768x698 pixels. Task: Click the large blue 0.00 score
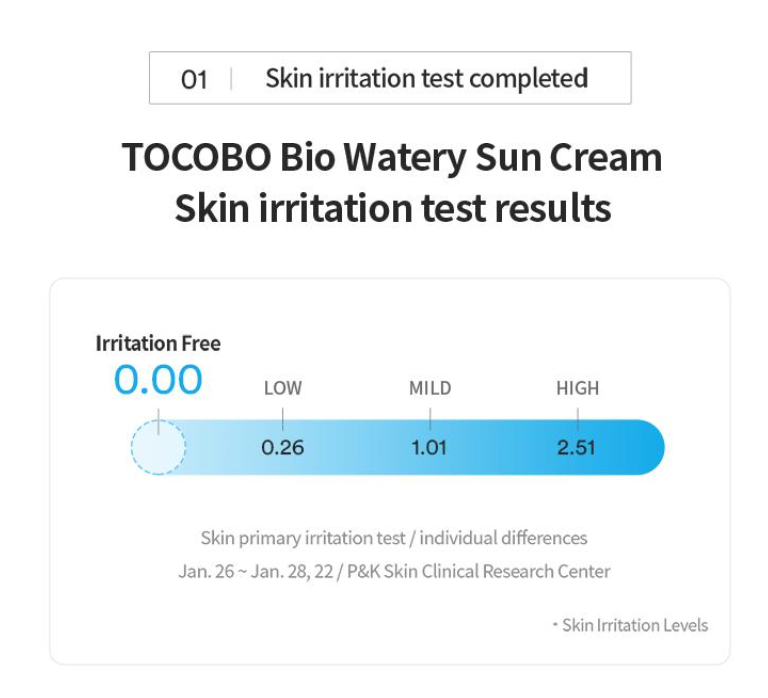click(158, 380)
